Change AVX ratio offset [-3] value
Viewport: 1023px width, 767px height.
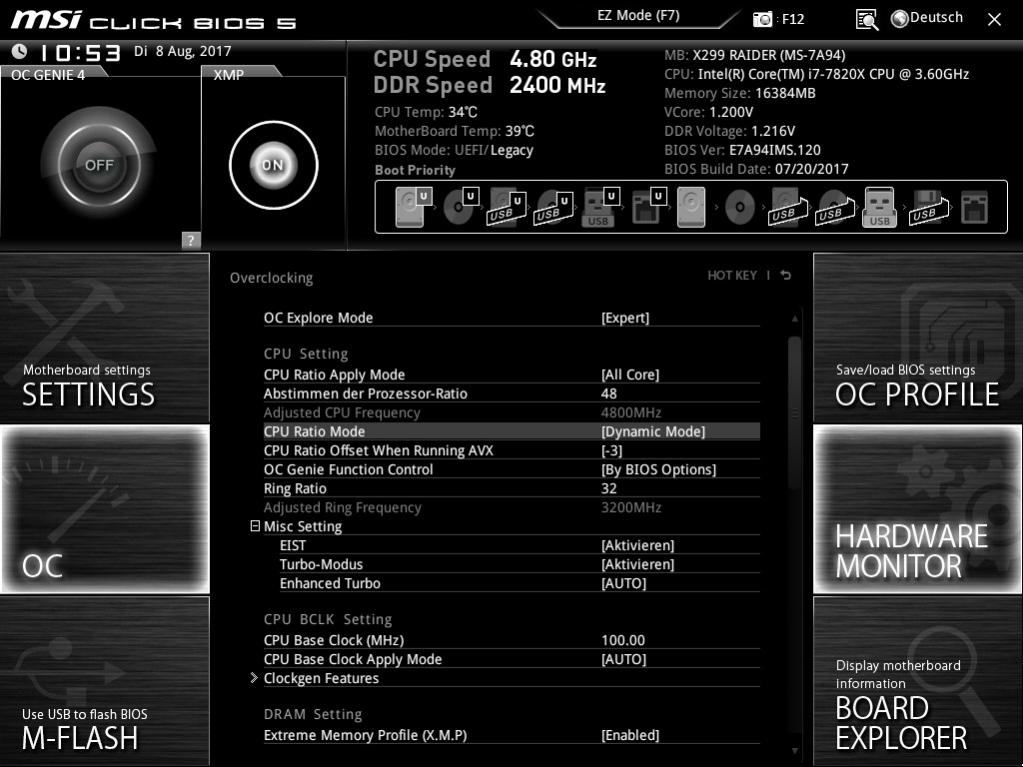(612, 450)
